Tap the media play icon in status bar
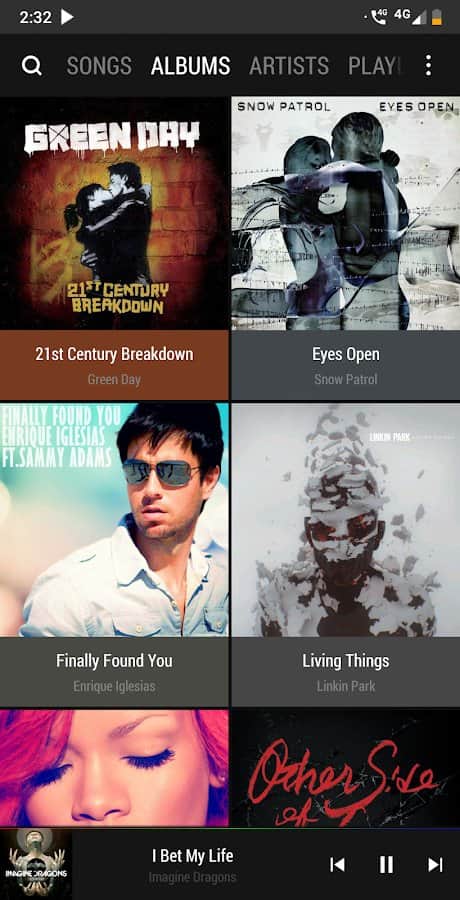This screenshot has width=460, height=900. (67, 17)
